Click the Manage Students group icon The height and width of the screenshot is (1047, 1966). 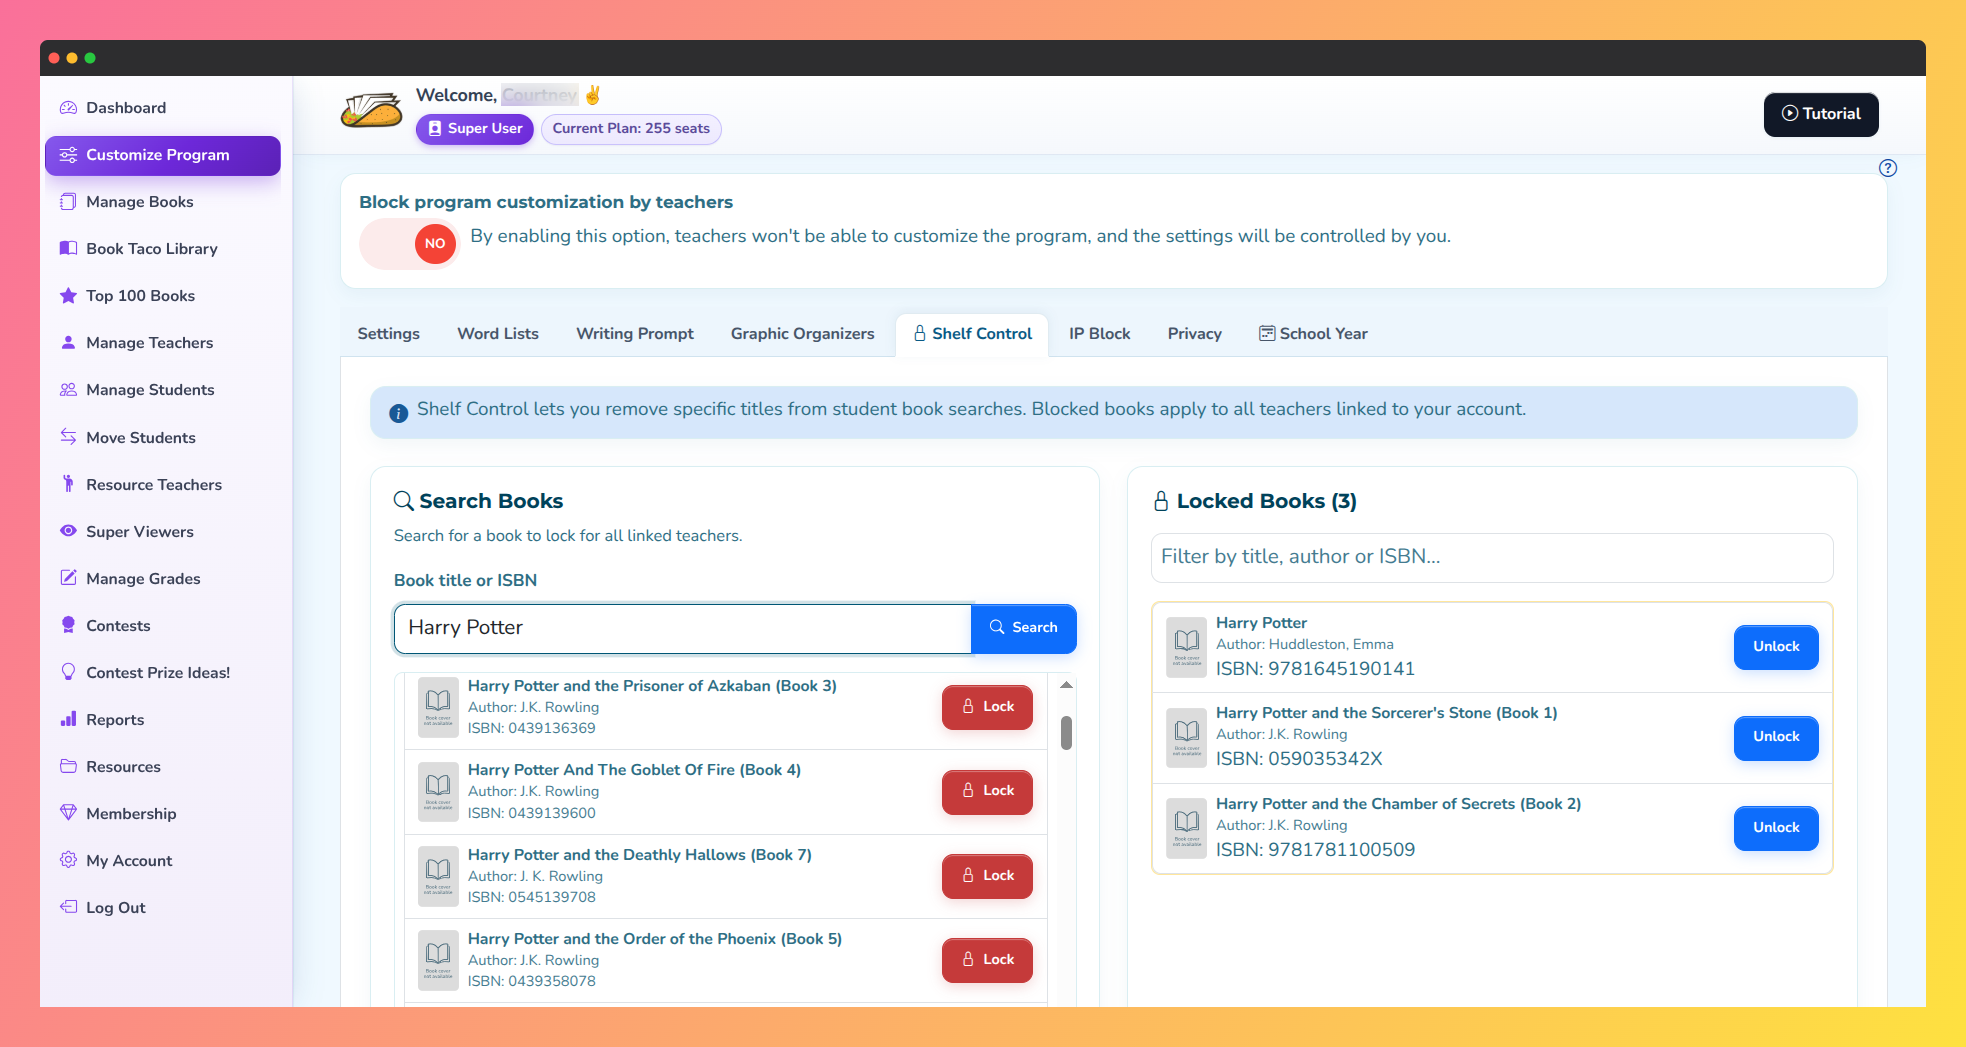coord(68,389)
